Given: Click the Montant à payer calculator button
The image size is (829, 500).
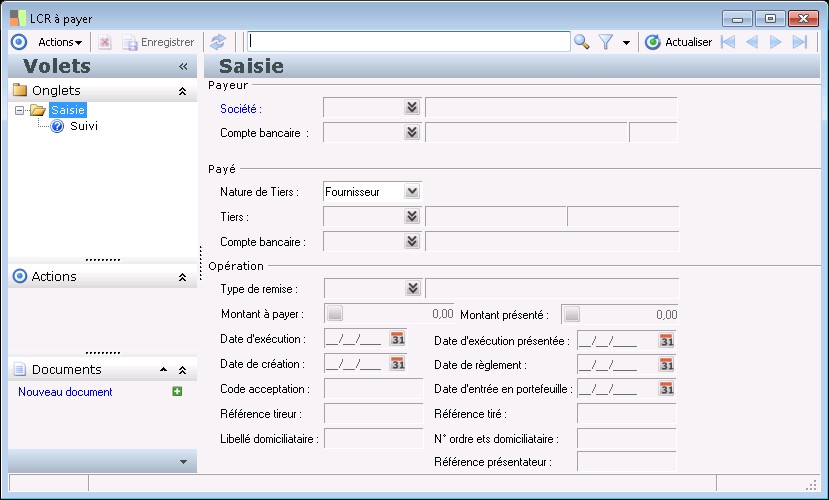Looking at the screenshot, I should click(x=335, y=313).
